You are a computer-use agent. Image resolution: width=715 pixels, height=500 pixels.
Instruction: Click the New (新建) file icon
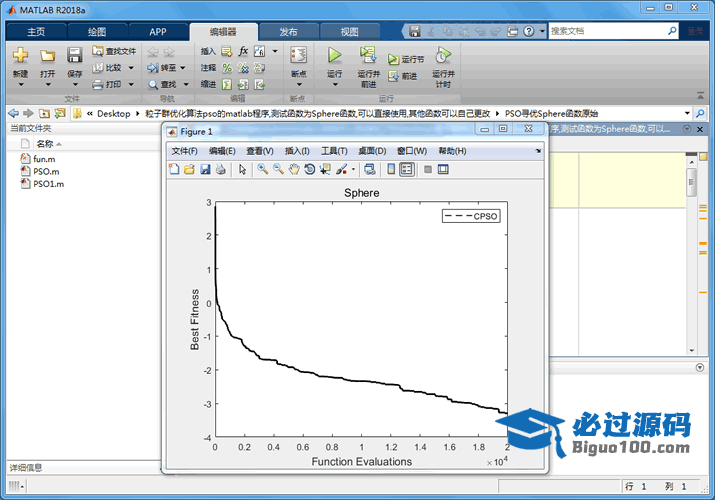tap(20, 56)
